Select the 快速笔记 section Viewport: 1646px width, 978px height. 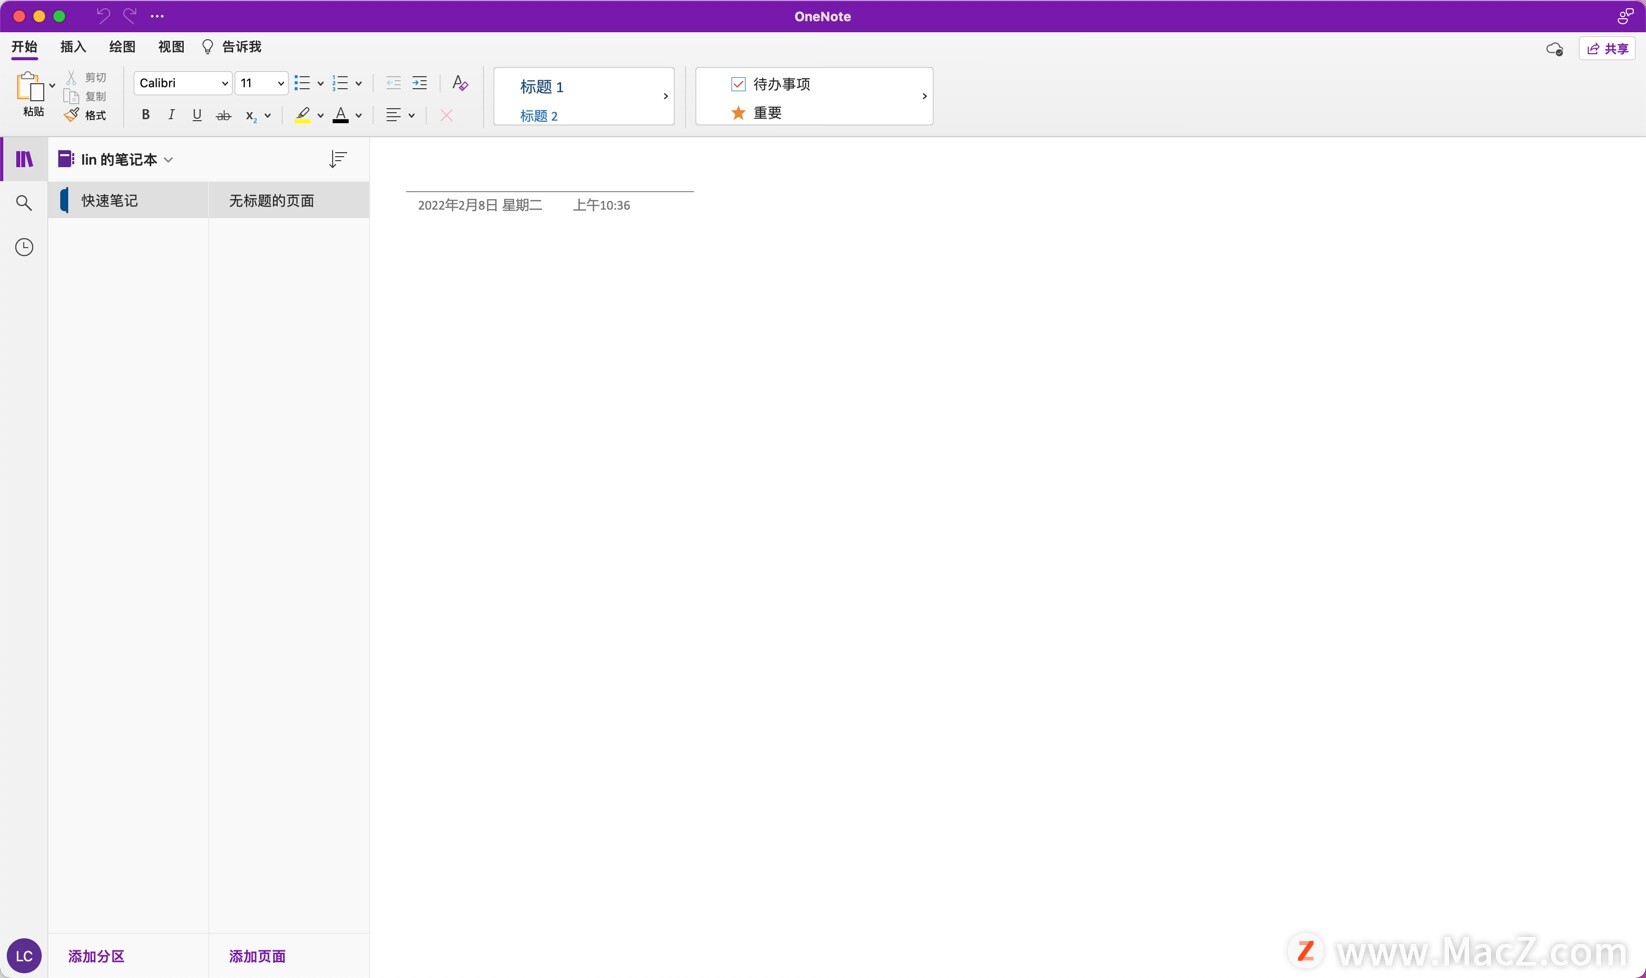click(x=128, y=200)
